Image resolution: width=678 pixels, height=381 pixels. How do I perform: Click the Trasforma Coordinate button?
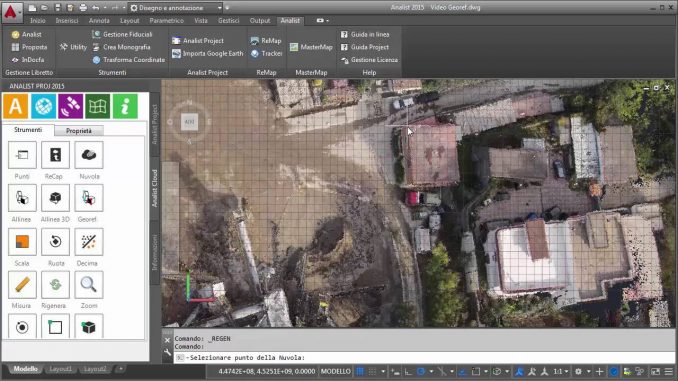[x=129, y=60]
